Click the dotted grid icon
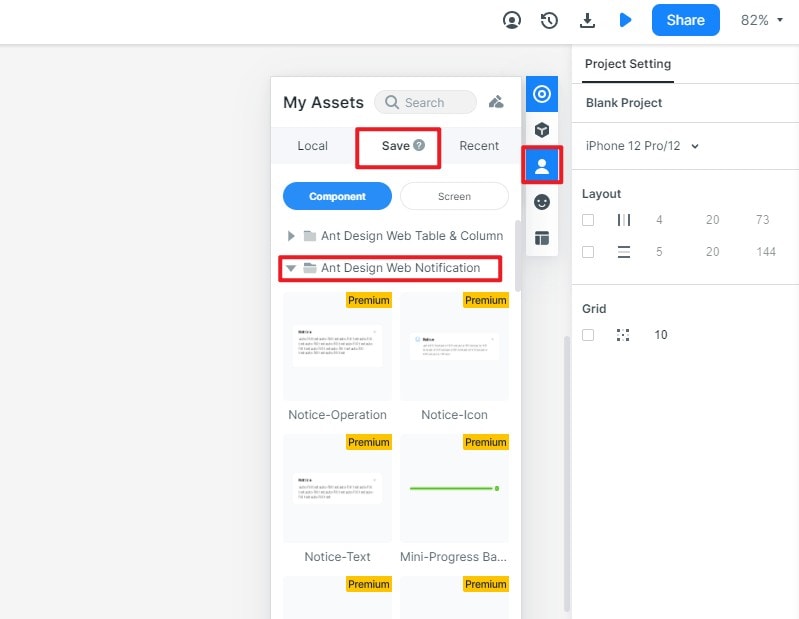 pos(623,335)
